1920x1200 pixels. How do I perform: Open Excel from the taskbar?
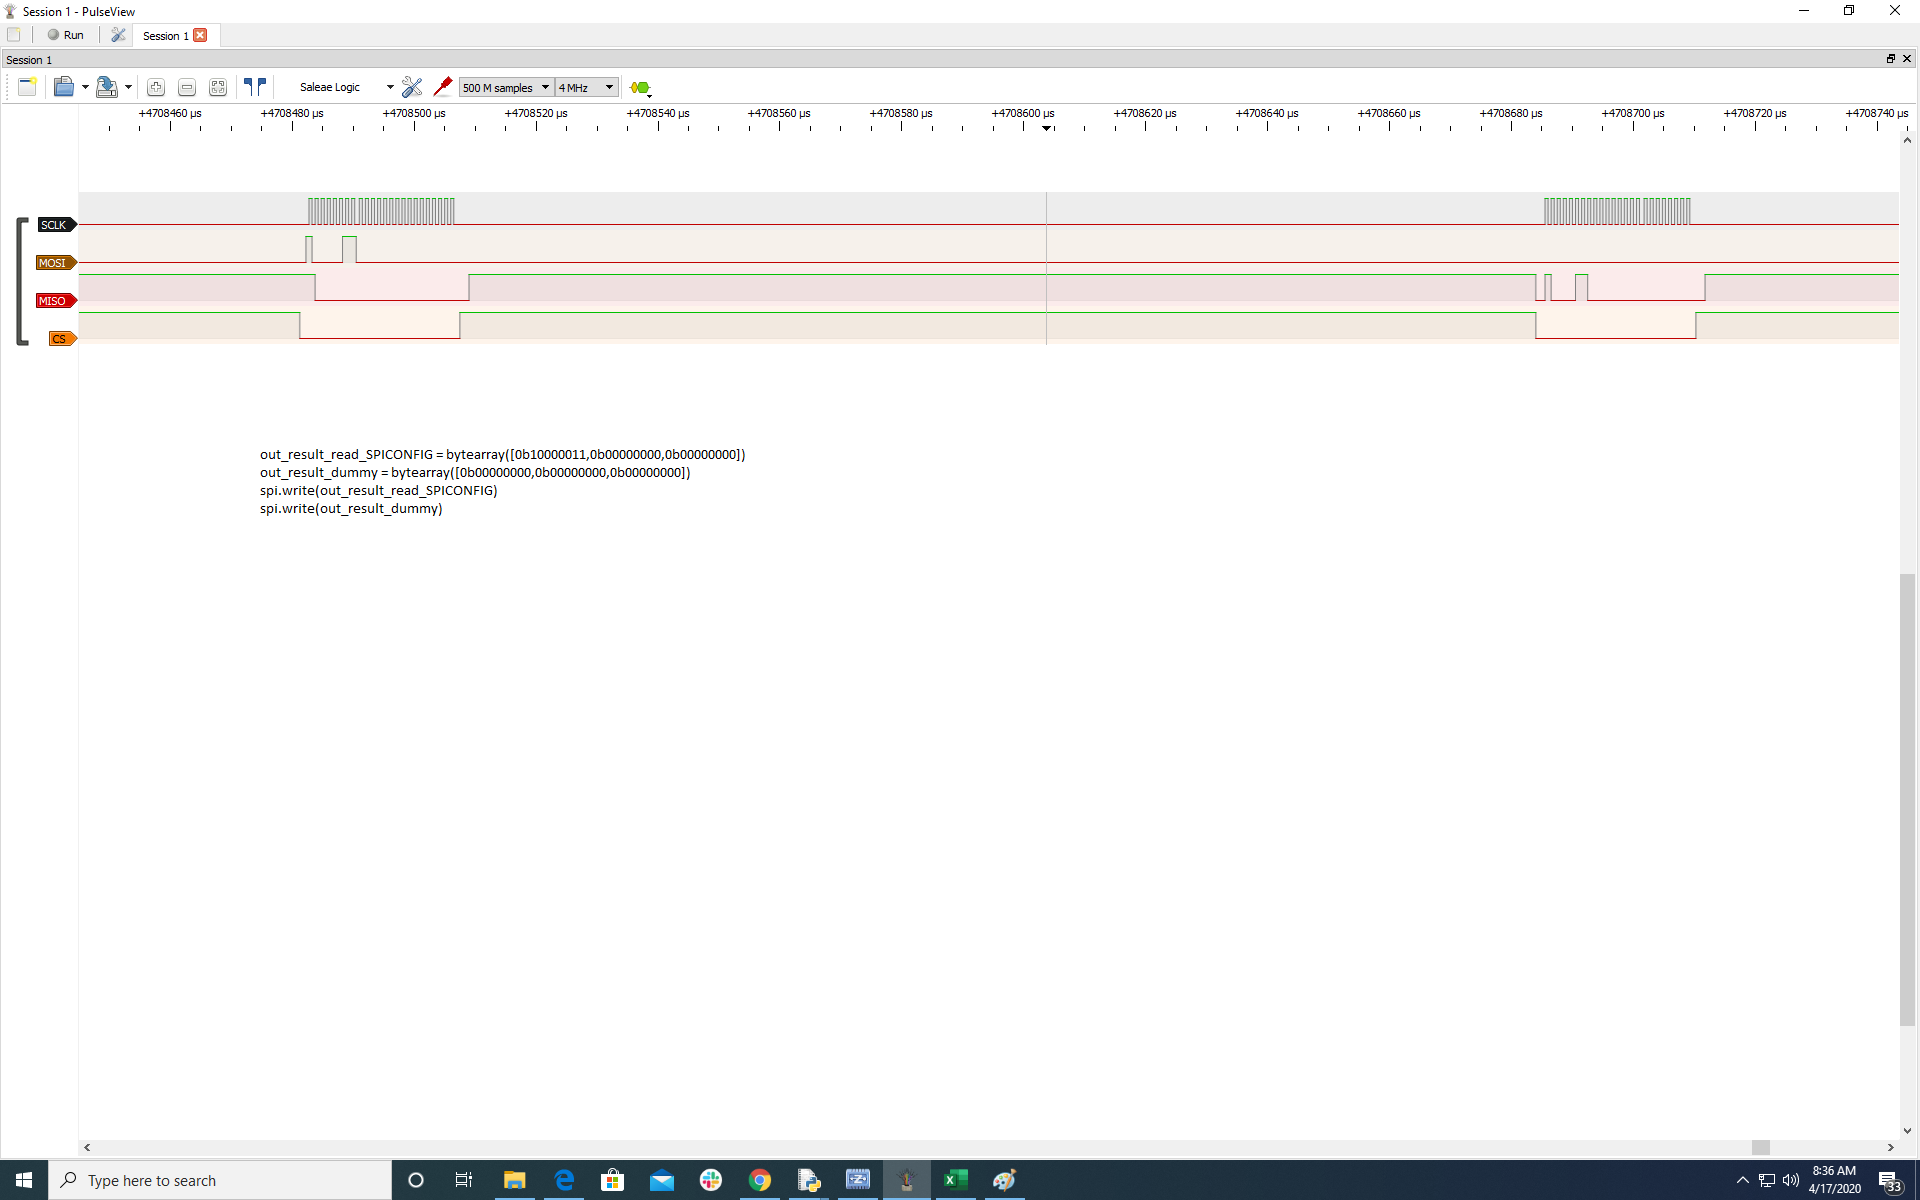coord(956,1180)
